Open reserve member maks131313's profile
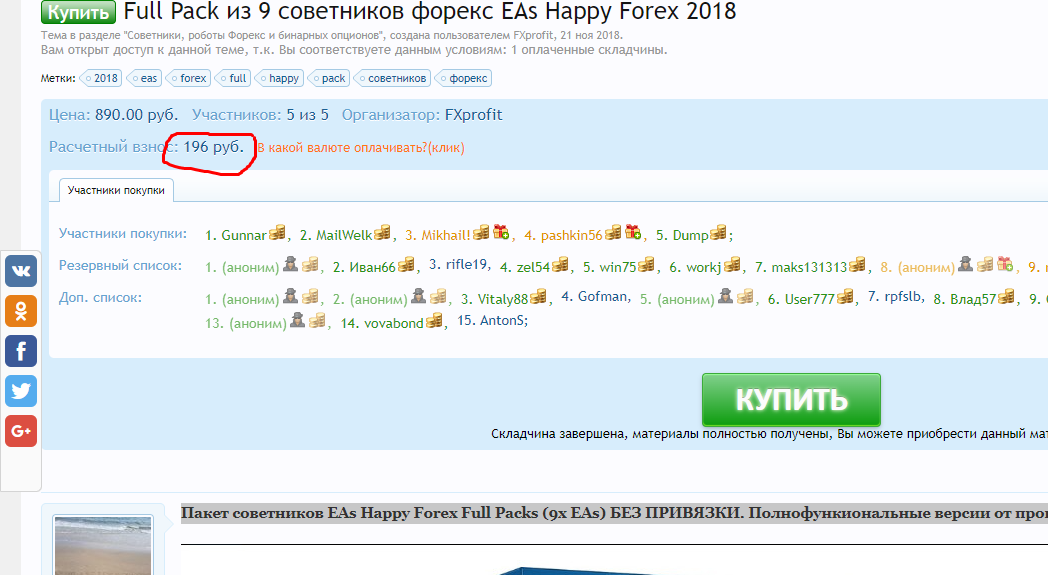1048x575 pixels. (x=809, y=267)
